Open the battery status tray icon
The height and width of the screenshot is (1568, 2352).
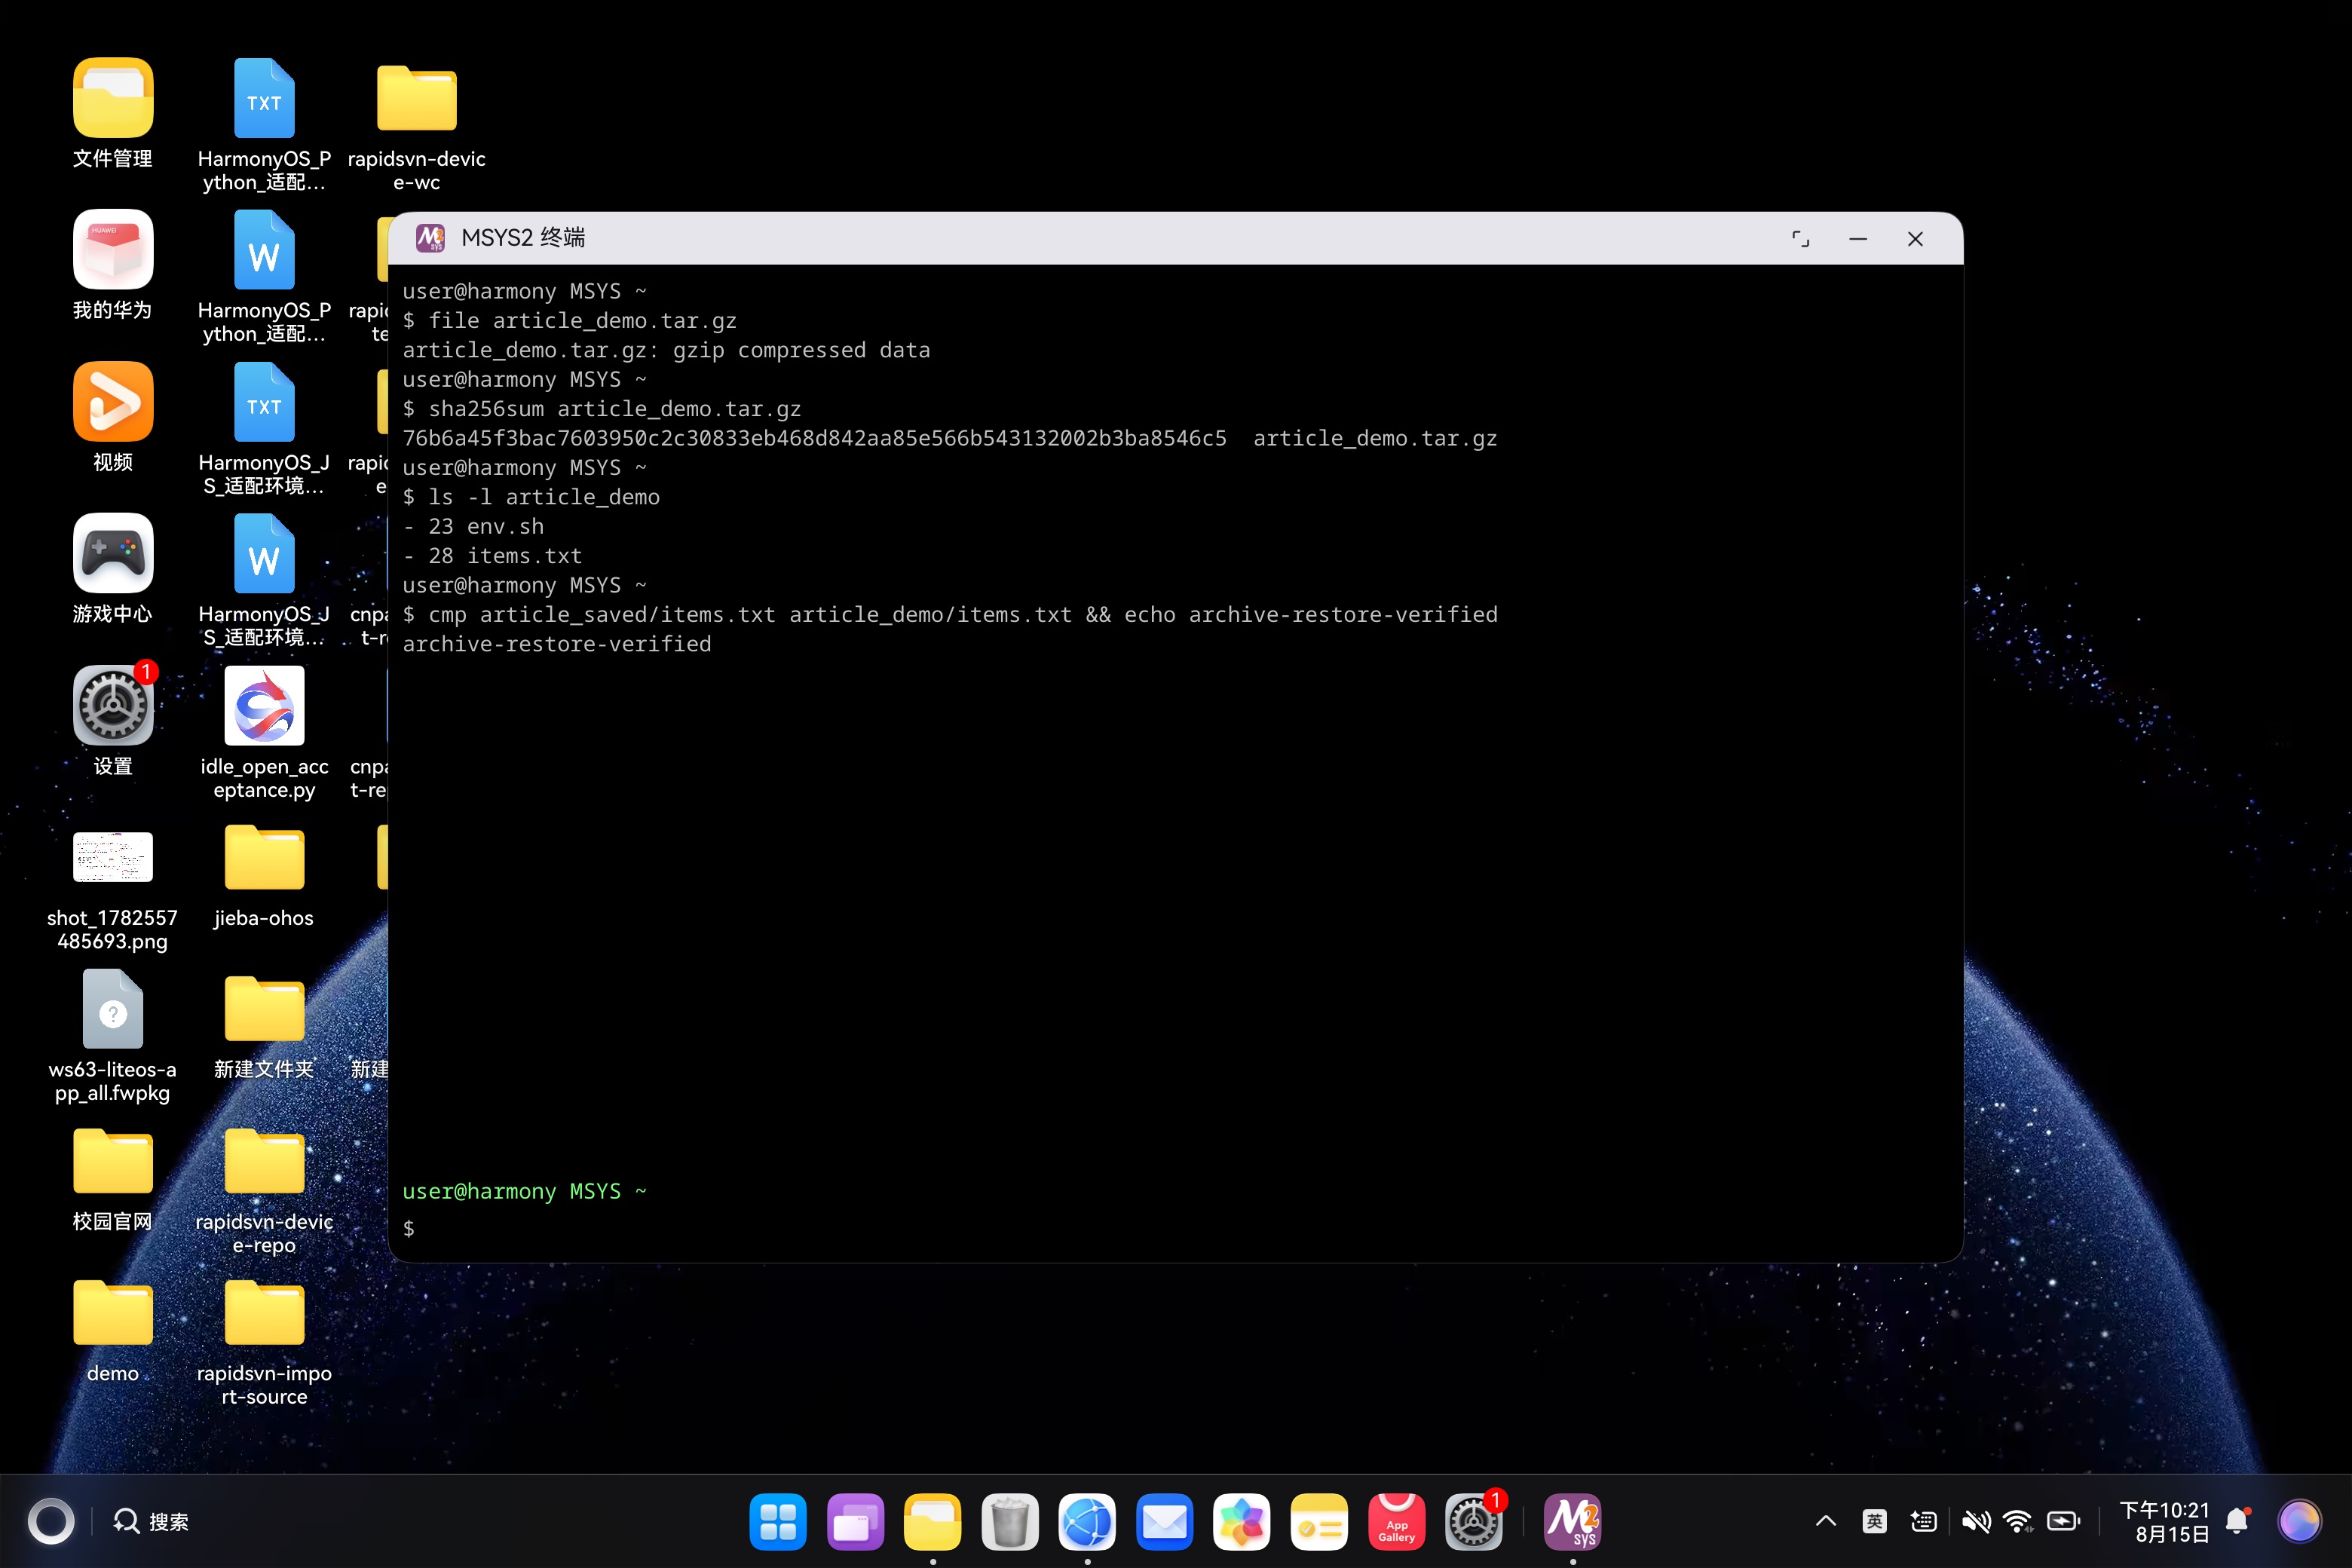pos(2063,1521)
